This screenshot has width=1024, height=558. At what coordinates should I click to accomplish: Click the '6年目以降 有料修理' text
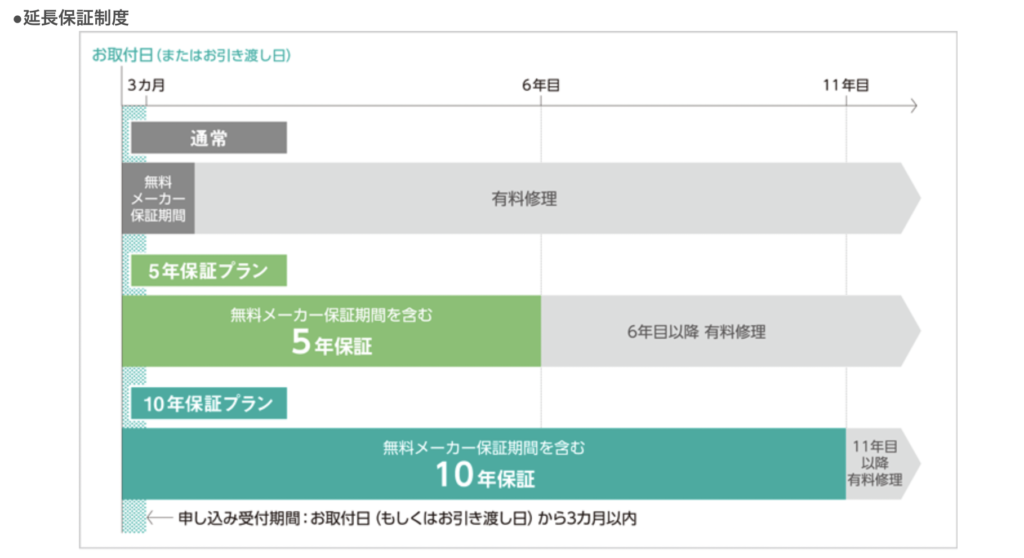point(696,332)
